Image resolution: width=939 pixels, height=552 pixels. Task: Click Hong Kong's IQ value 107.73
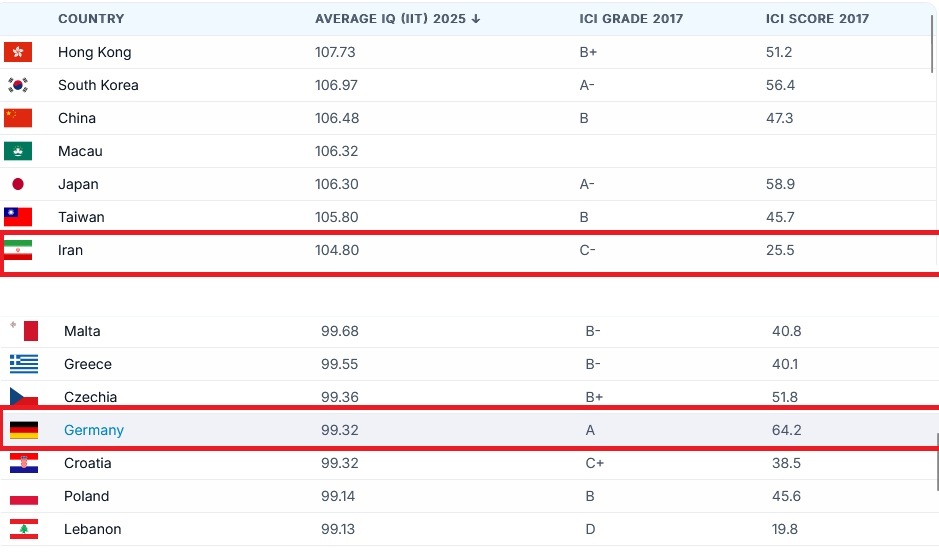[335, 52]
